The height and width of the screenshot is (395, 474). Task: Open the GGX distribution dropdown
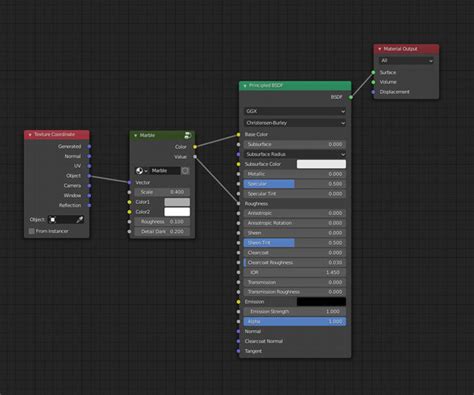tap(295, 111)
